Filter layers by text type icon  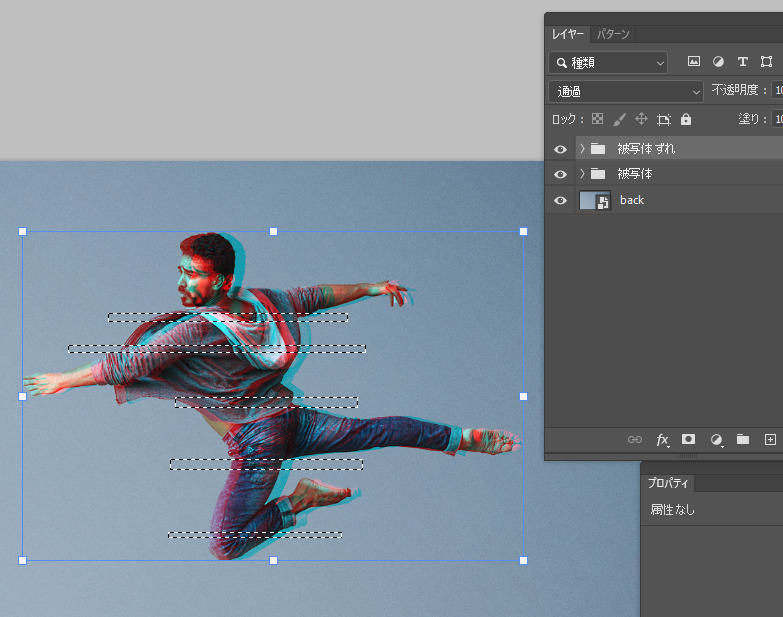coord(742,62)
